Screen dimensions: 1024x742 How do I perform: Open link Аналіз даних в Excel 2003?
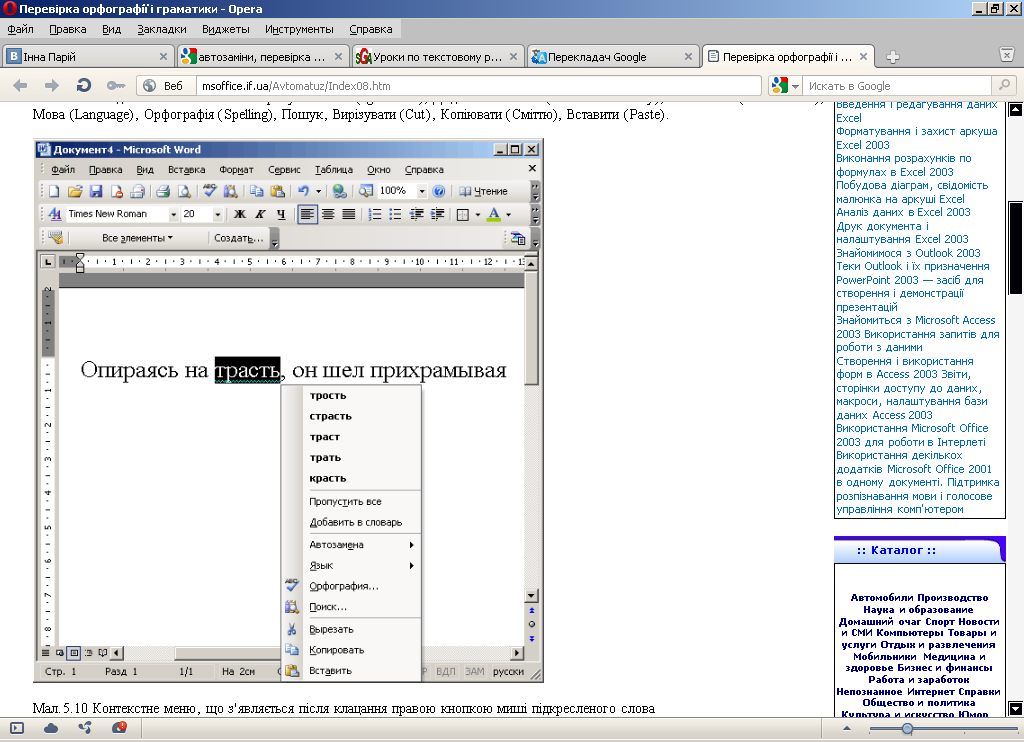(903, 212)
